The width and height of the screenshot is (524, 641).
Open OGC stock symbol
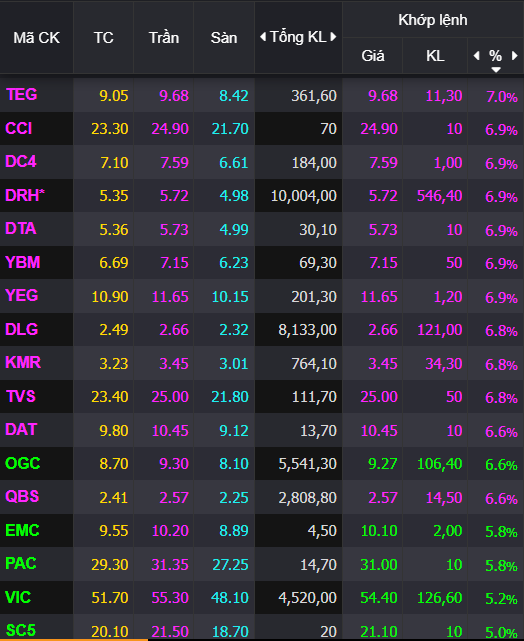coord(22,464)
